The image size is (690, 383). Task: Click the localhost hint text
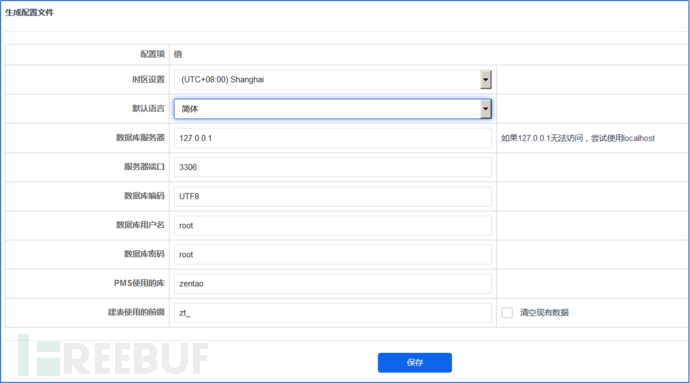[578, 138]
